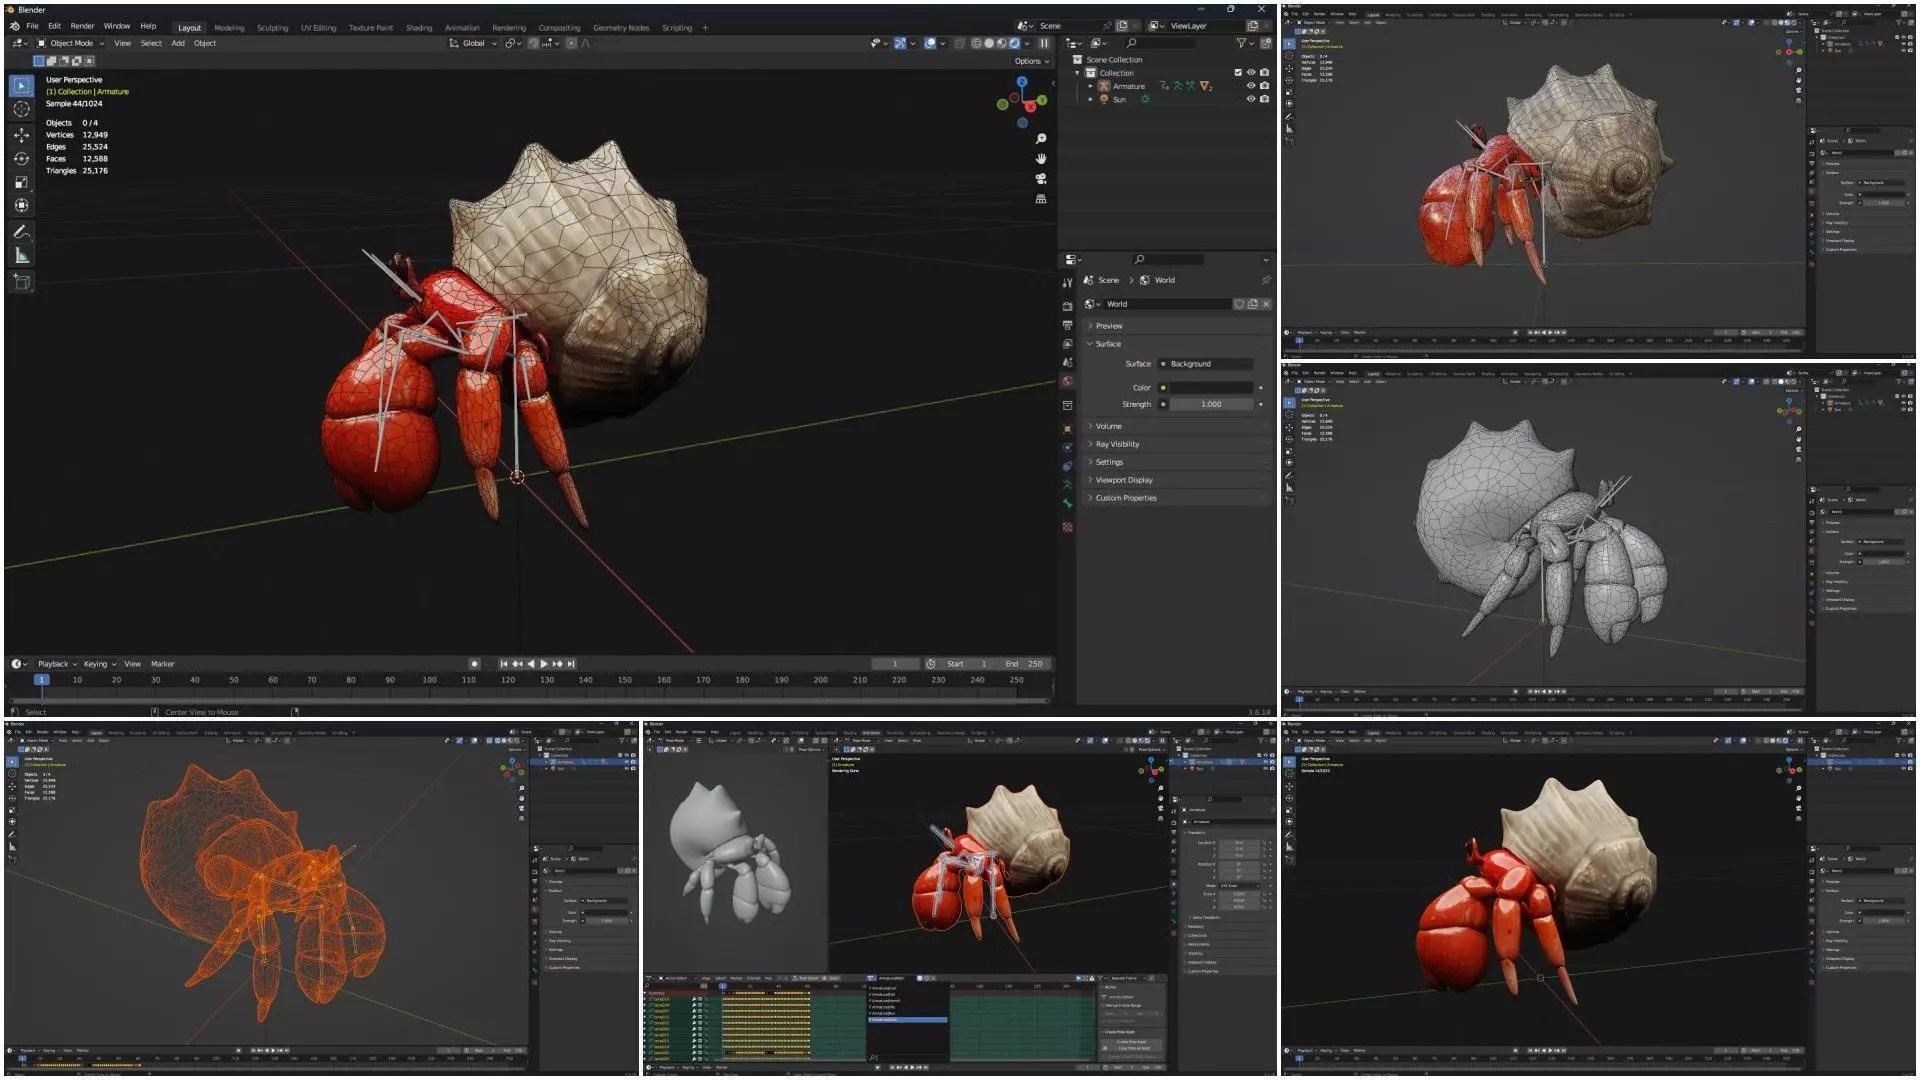Toggle camera view icon in viewport
Screen dimensions: 1920x1080
point(1041,178)
